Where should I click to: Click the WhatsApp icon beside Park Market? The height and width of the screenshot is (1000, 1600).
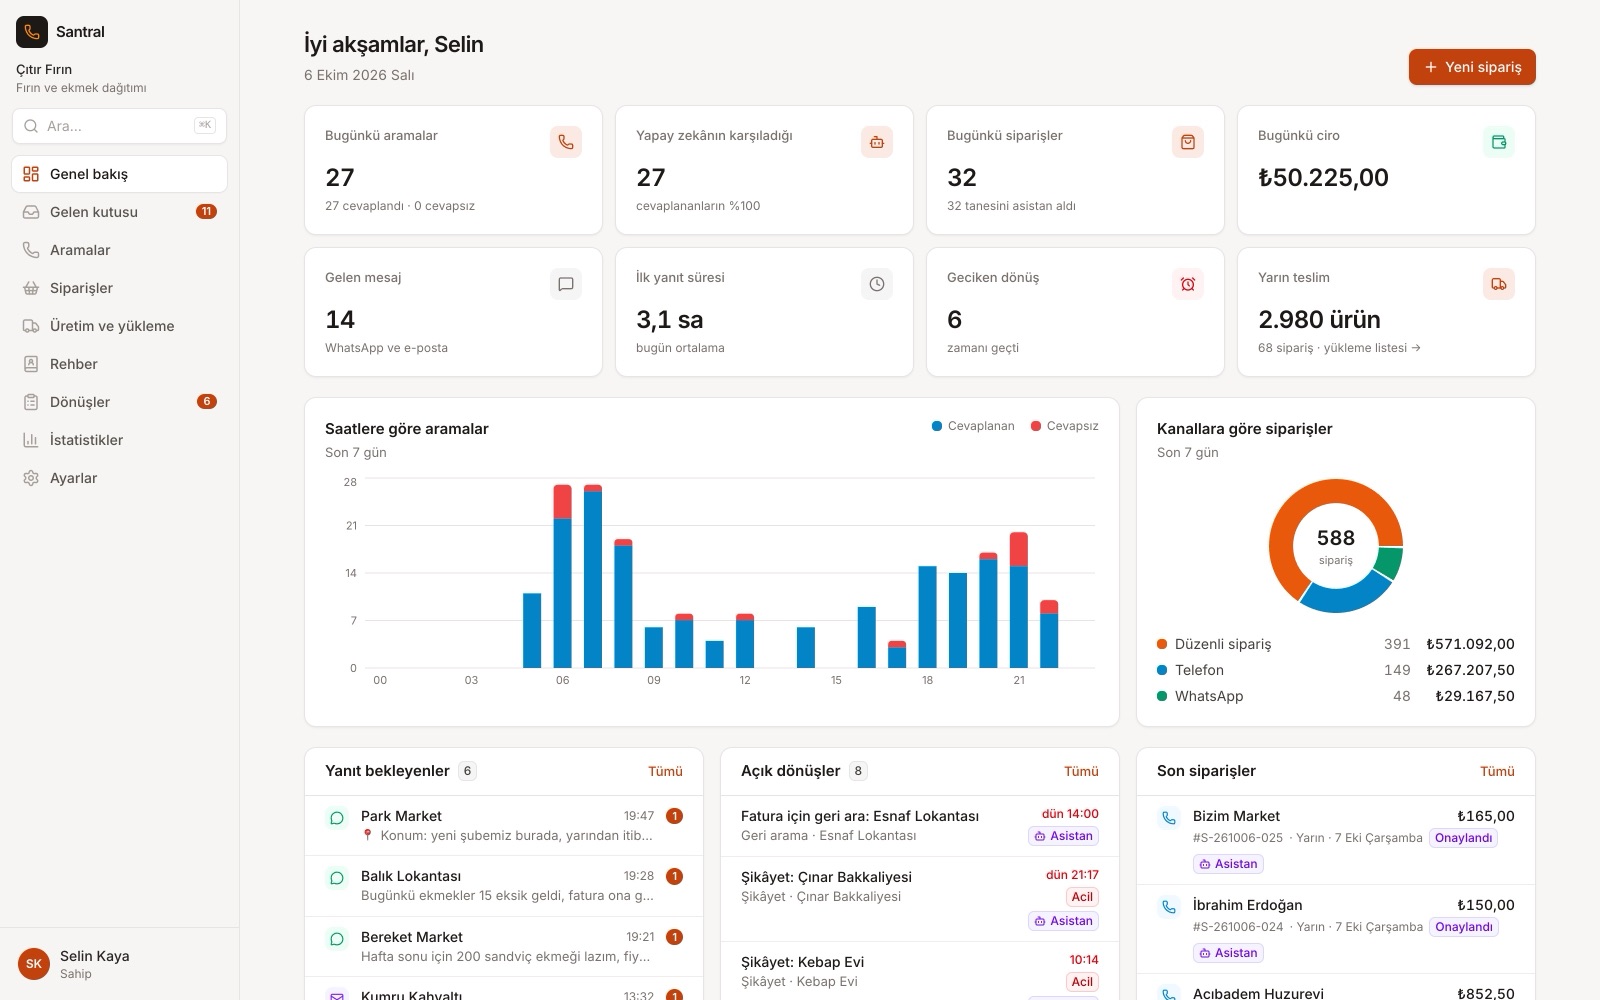337,818
